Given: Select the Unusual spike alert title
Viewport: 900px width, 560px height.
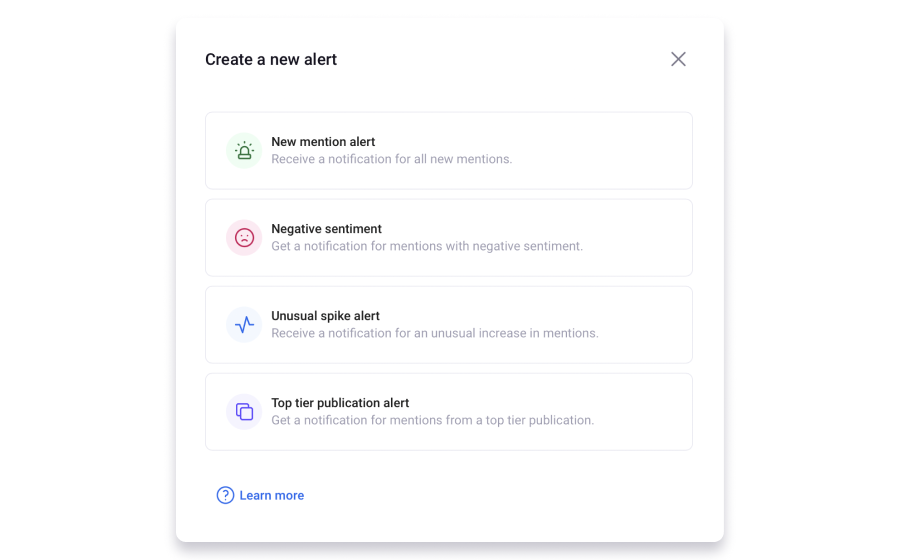Looking at the screenshot, I should click(x=325, y=316).
